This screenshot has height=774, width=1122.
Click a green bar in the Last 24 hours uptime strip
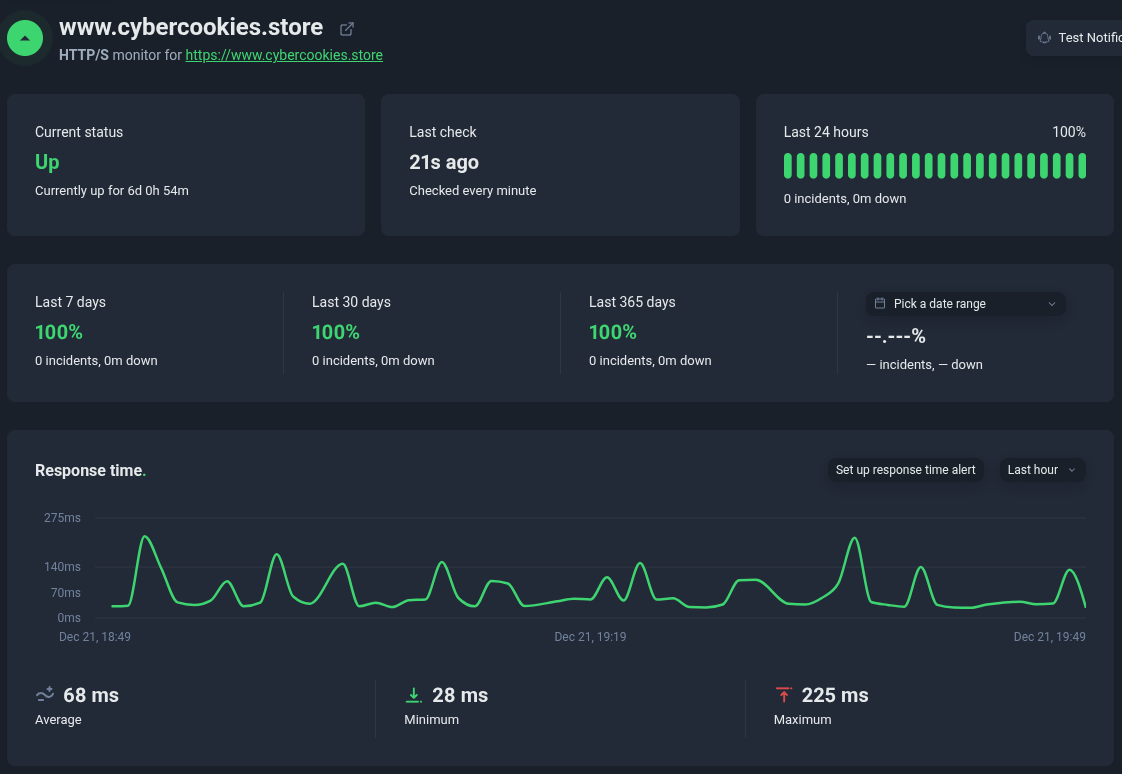point(933,165)
